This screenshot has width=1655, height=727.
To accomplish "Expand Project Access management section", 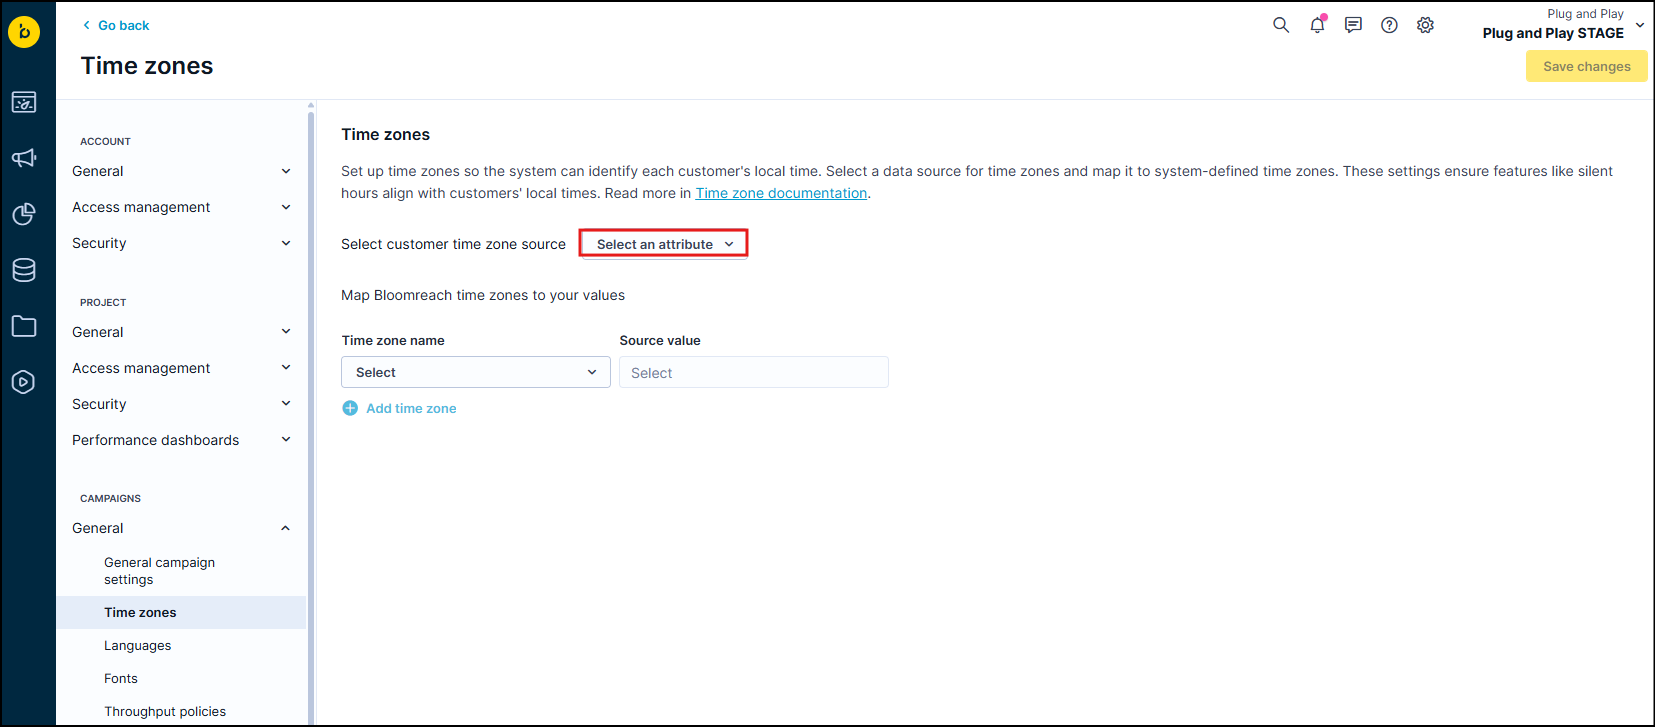I will (182, 368).
